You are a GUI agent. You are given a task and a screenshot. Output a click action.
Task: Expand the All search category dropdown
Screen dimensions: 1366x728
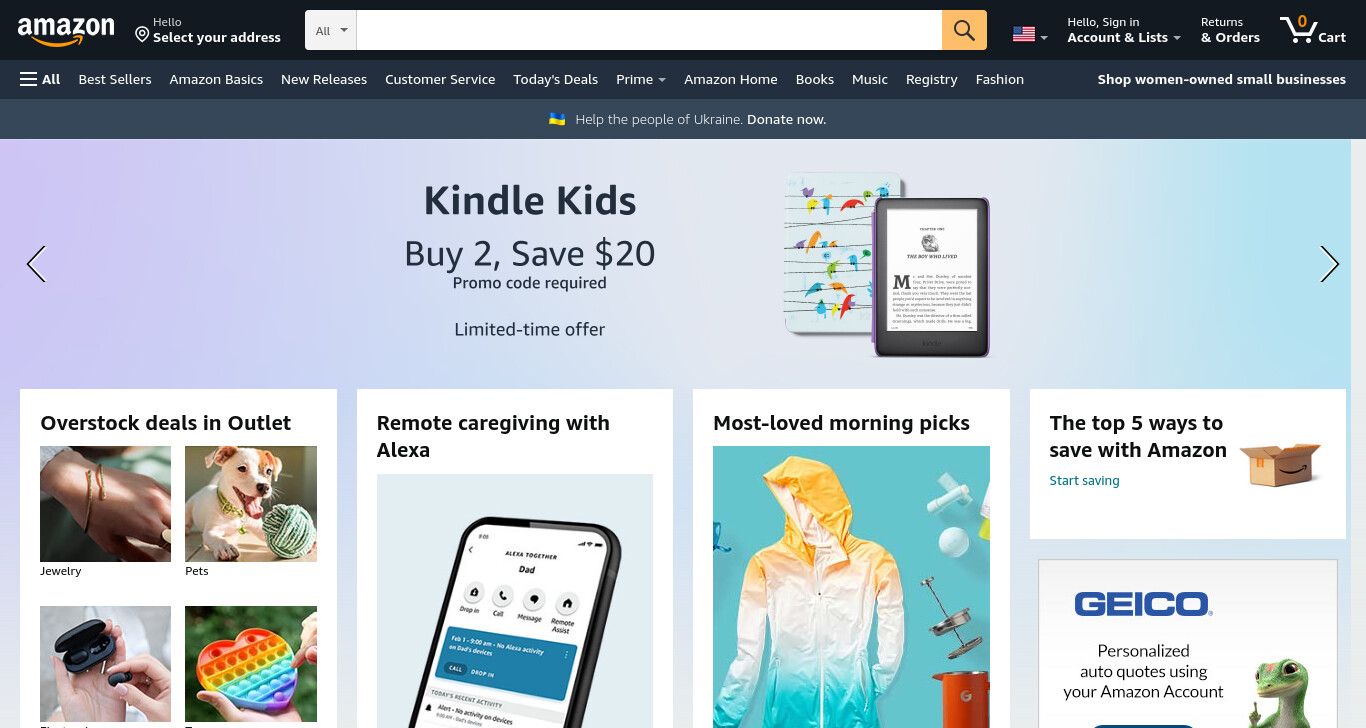pyautogui.click(x=331, y=30)
